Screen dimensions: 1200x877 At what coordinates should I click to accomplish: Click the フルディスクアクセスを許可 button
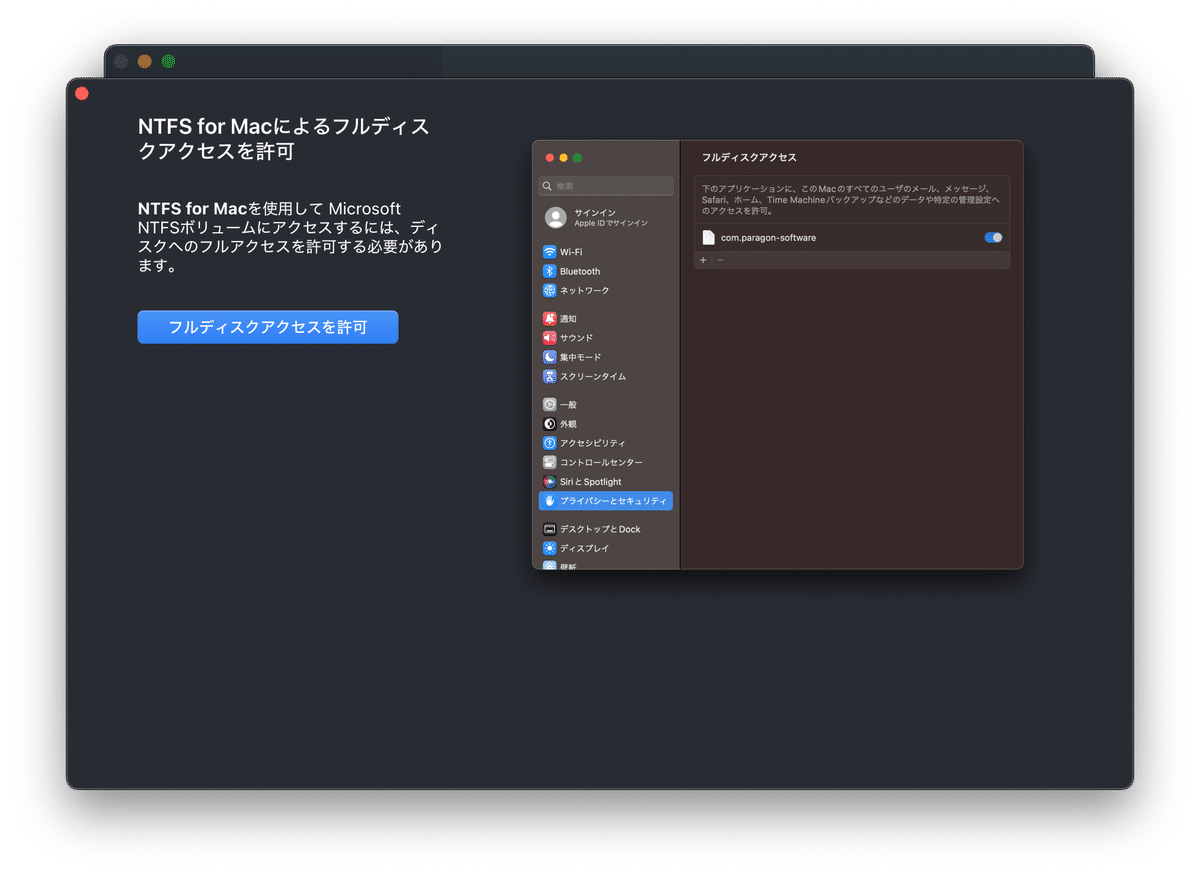click(x=268, y=327)
